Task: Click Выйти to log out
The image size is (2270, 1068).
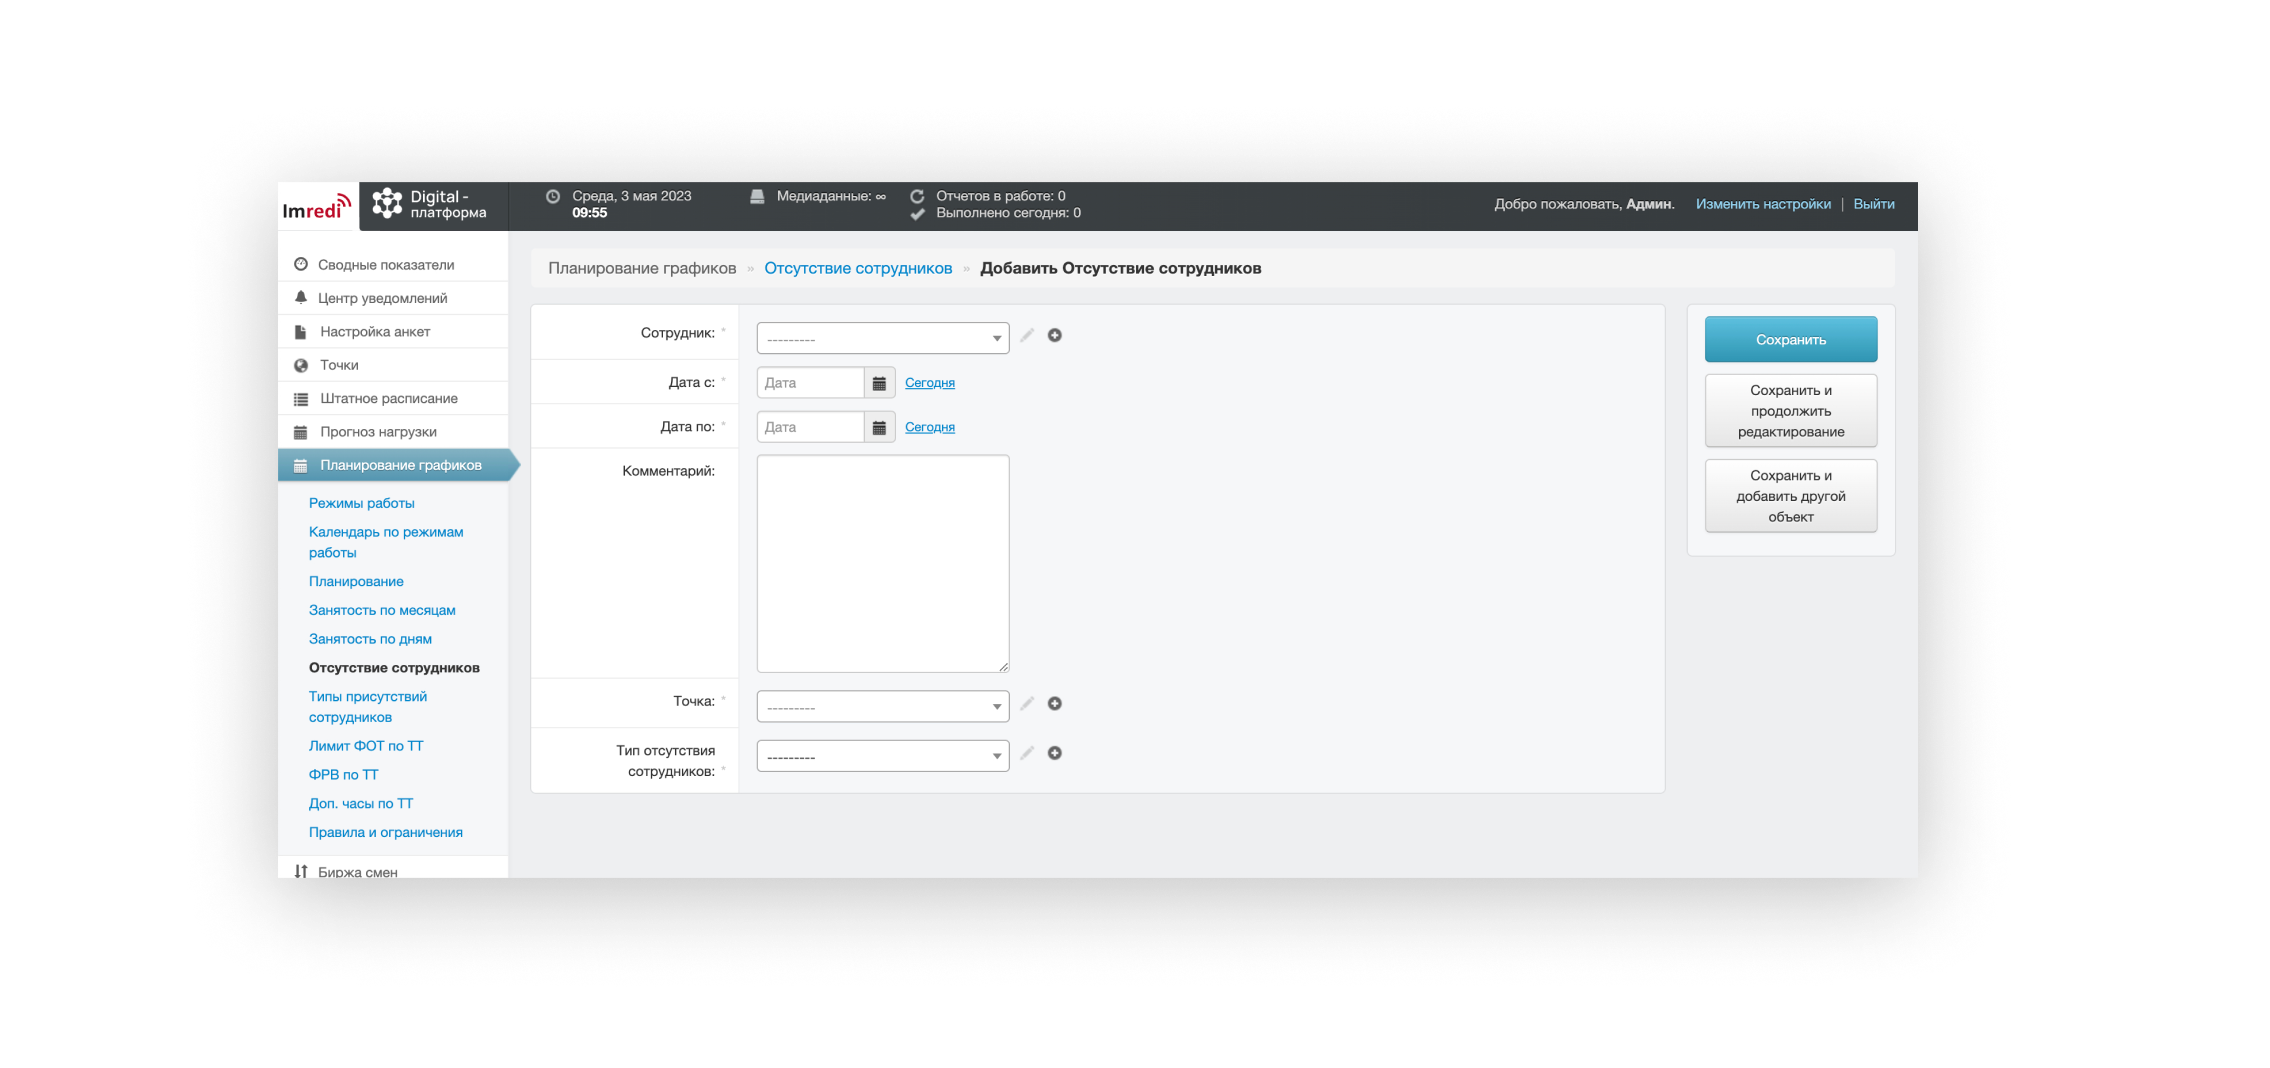Action: 1874,204
